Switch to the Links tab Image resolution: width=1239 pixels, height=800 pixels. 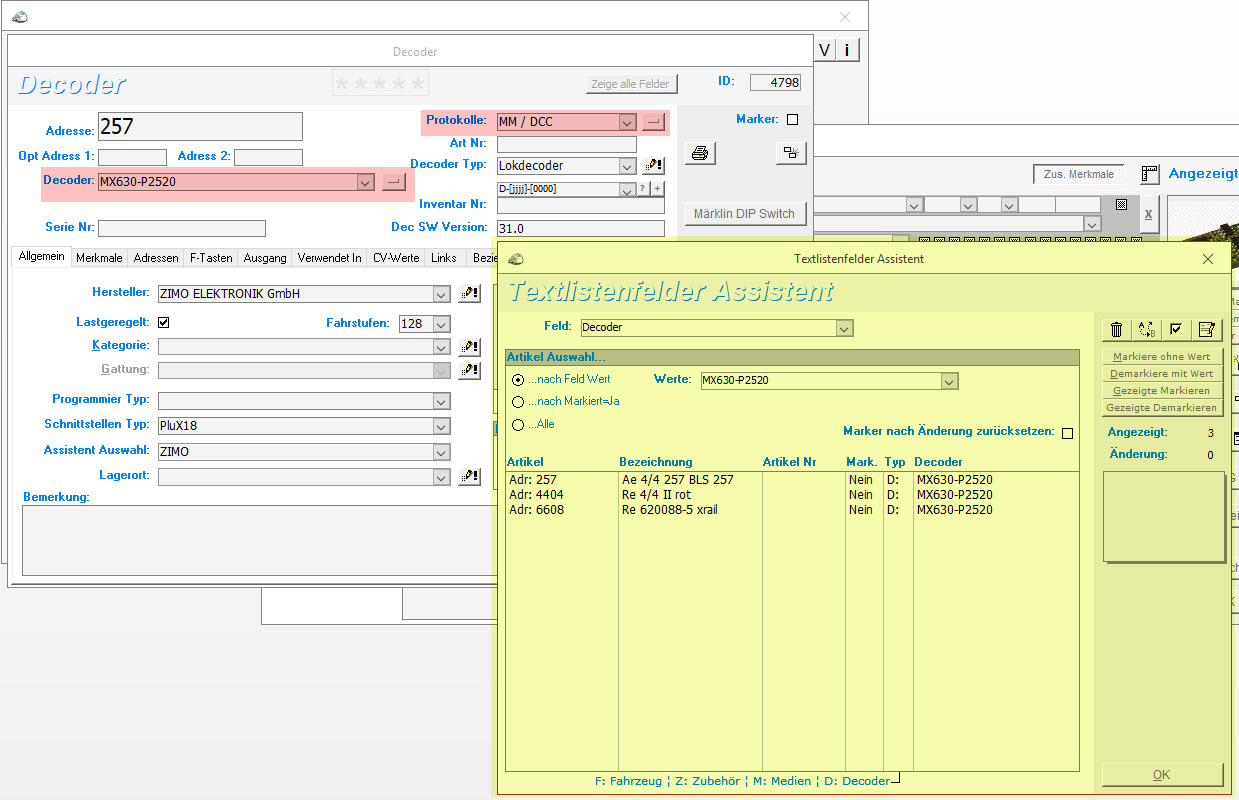(444, 258)
